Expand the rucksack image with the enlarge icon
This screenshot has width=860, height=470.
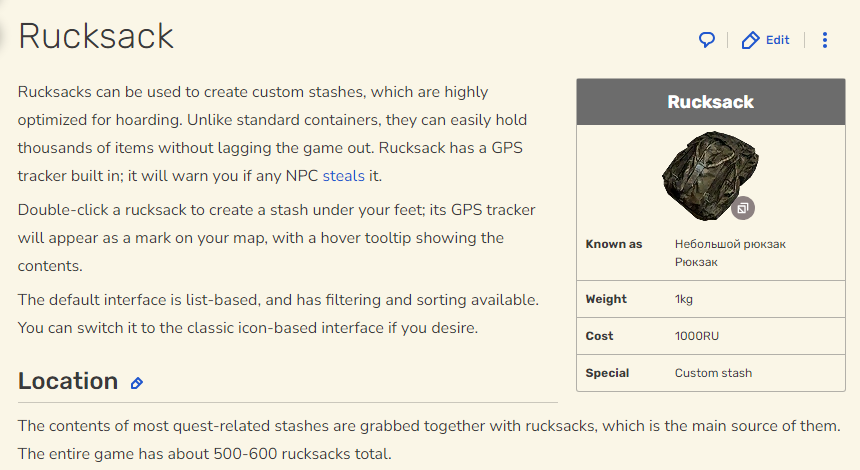point(742,209)
